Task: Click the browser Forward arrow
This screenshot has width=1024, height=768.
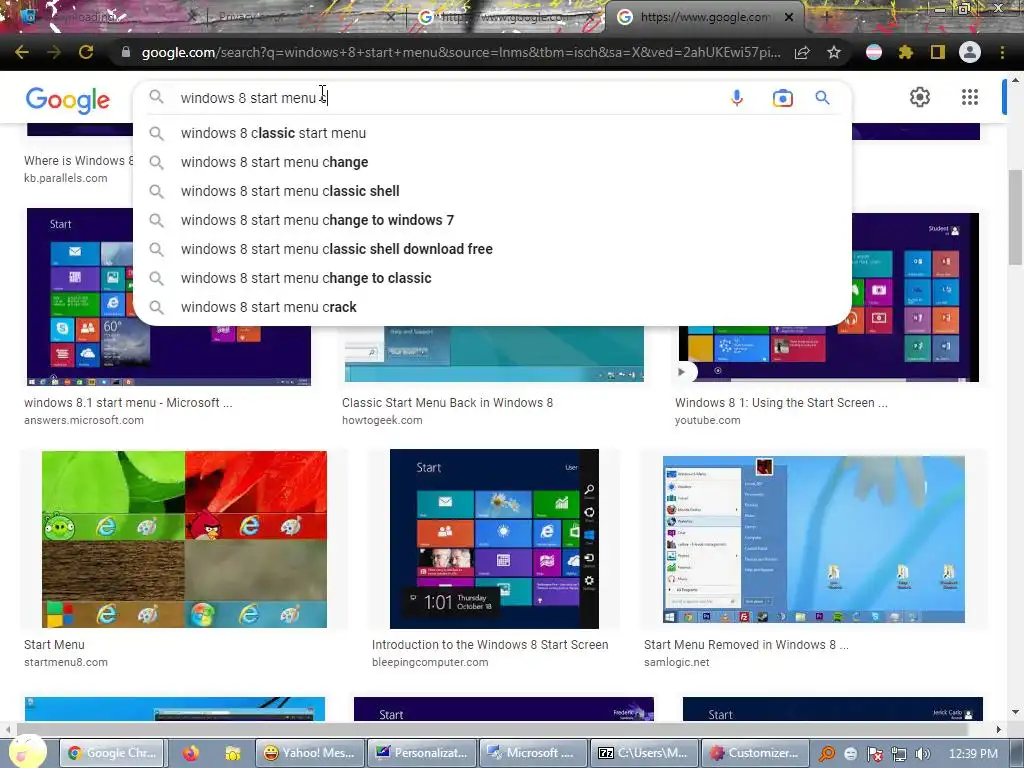Action: point(54,52)
